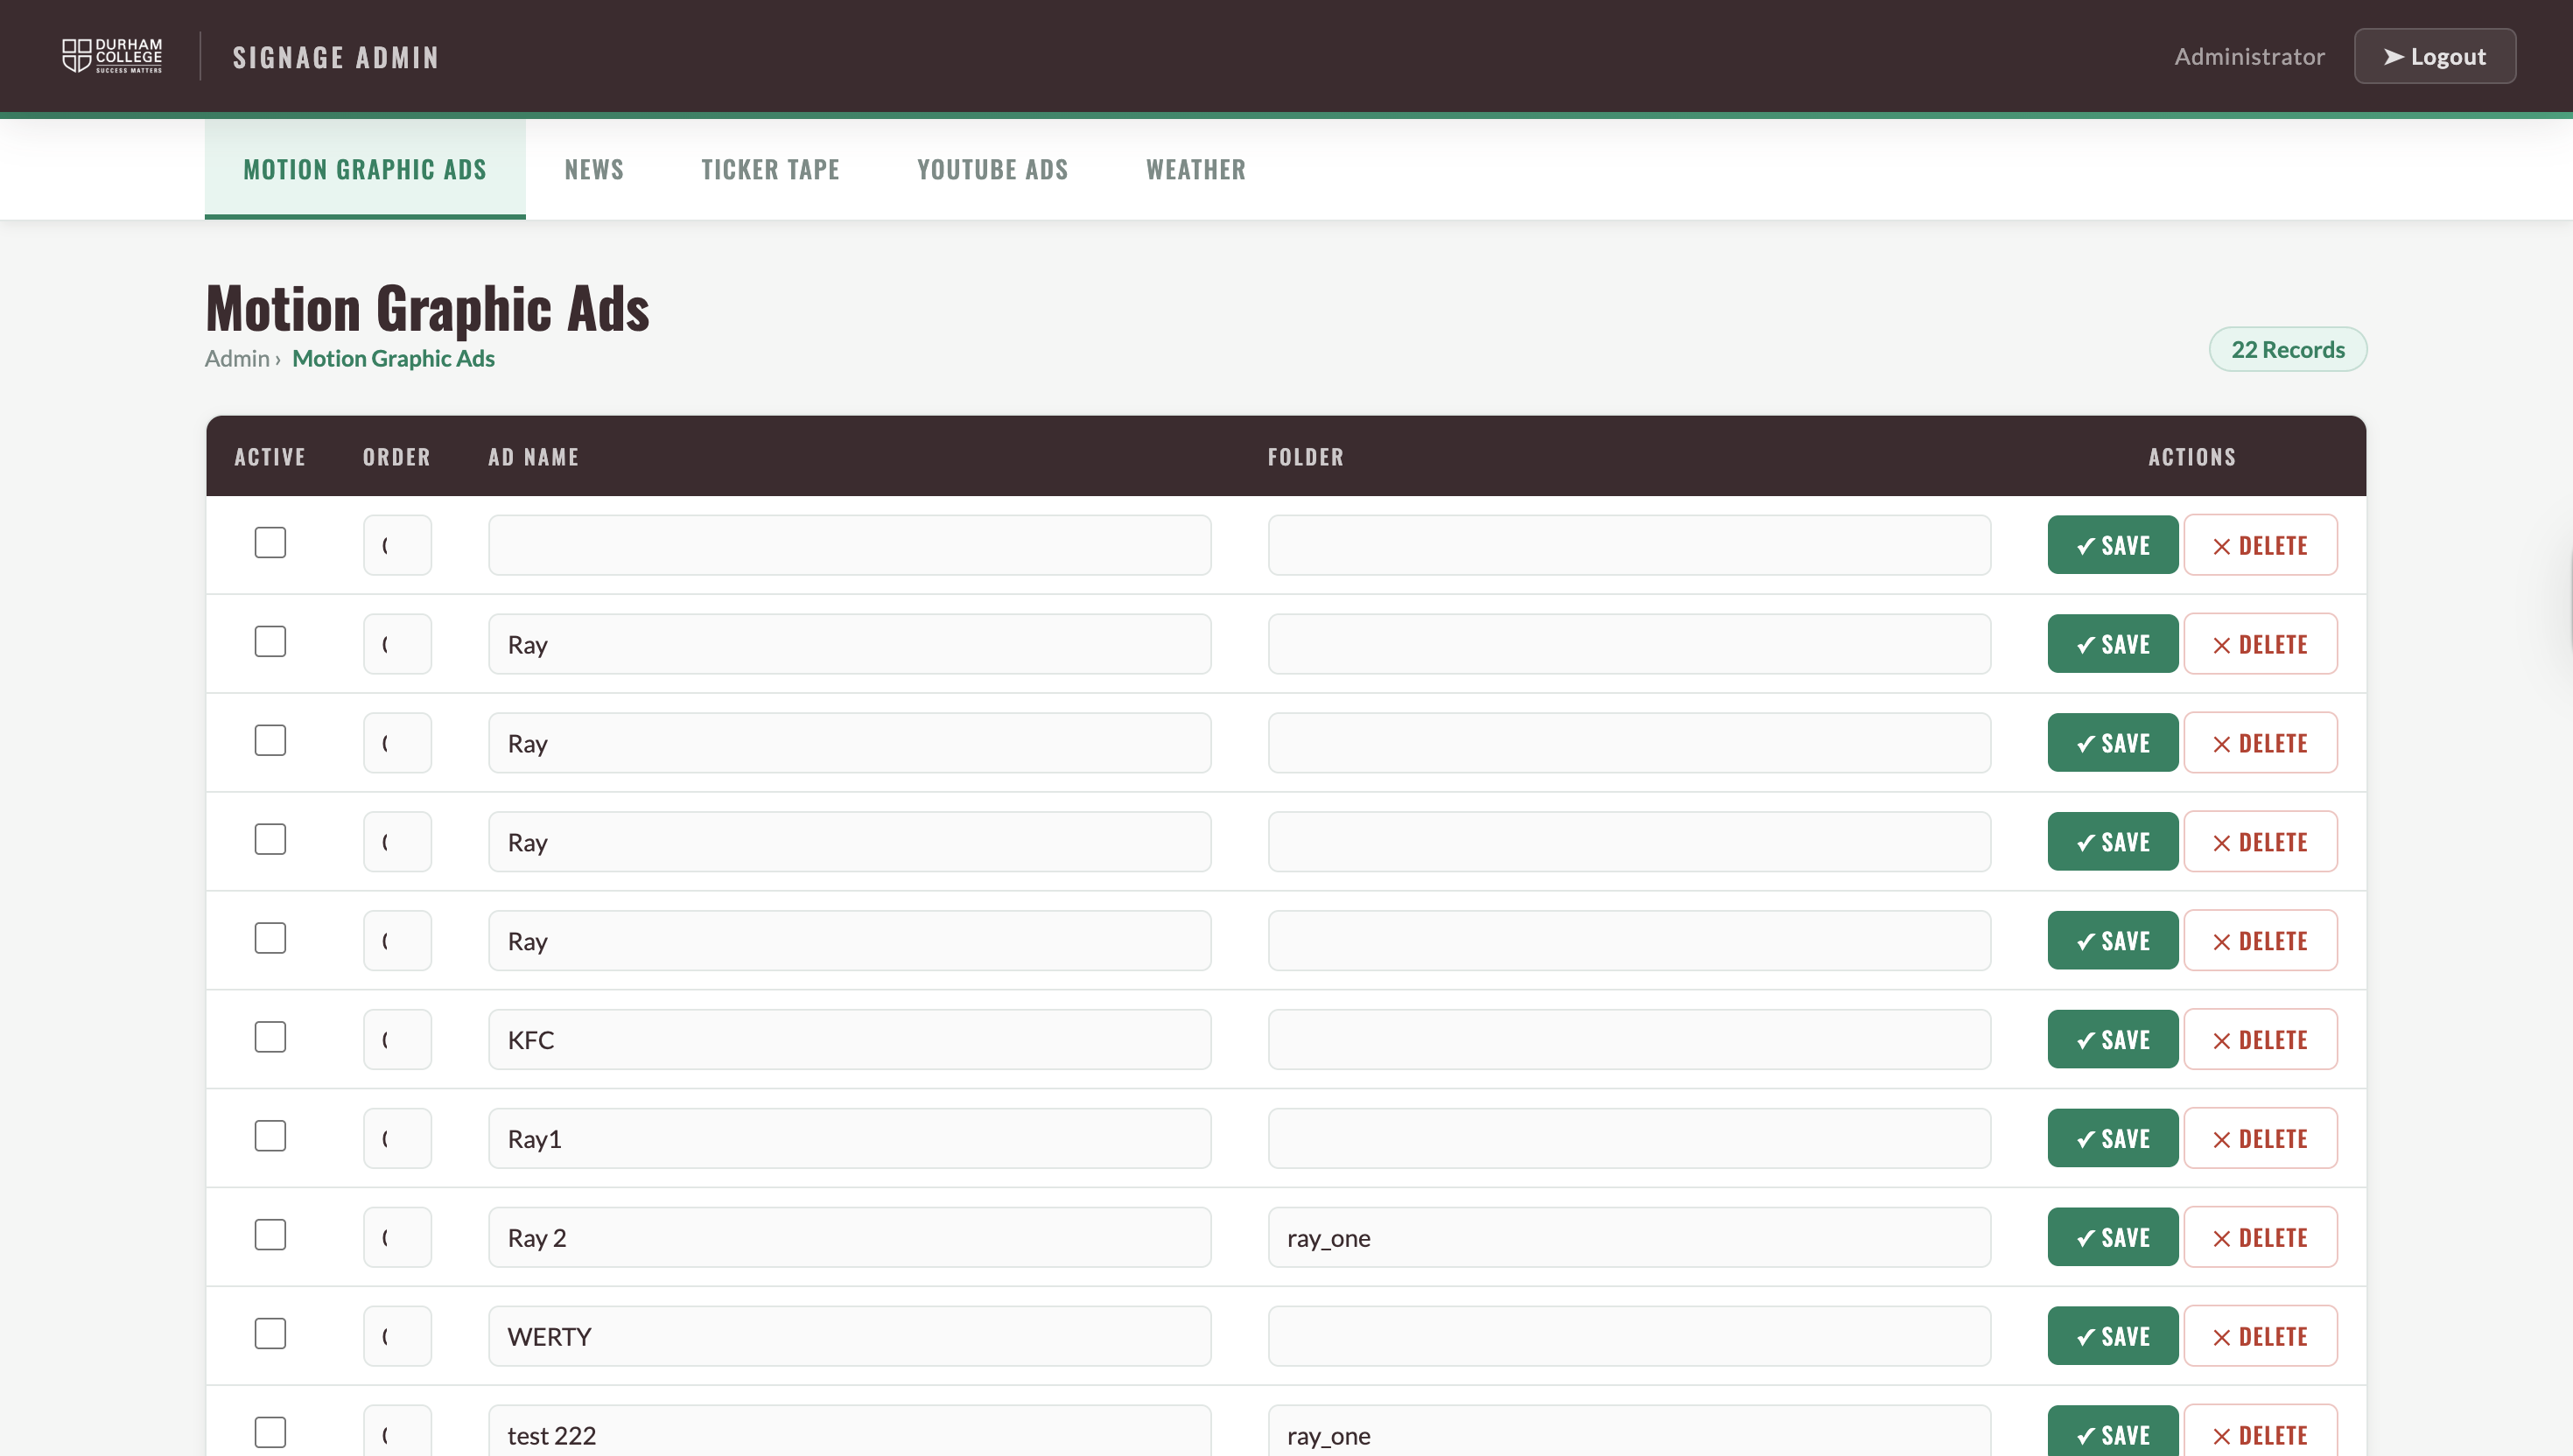Click the Folder field on the Ray 2 row

[x=1628, y=1237]
